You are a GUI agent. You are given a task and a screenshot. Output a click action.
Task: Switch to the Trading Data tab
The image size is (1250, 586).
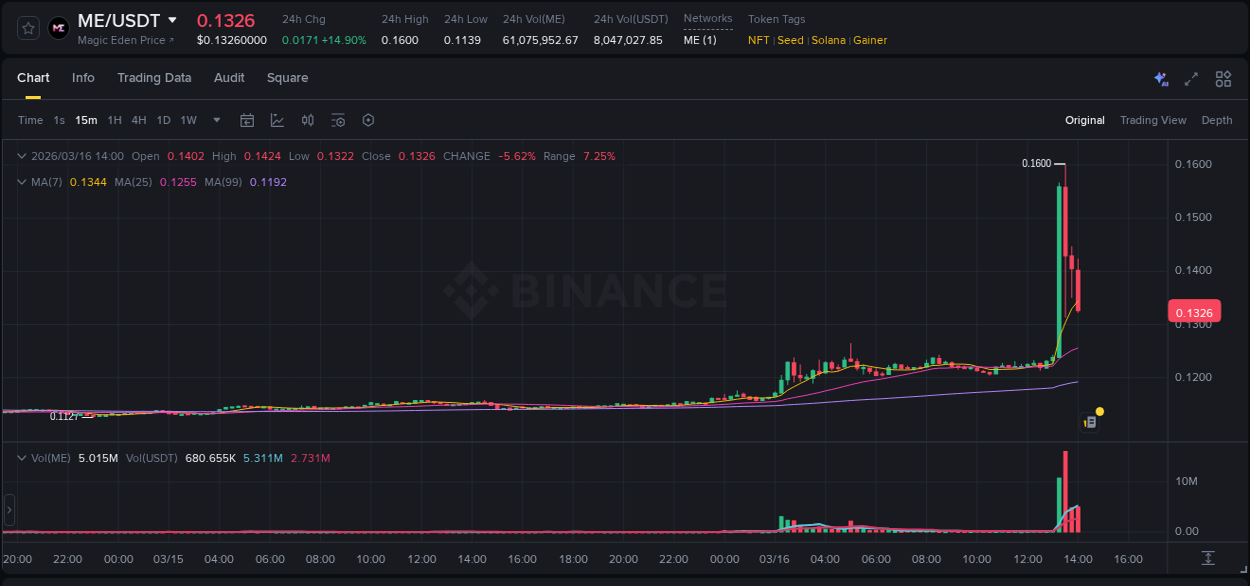[154, 77]
